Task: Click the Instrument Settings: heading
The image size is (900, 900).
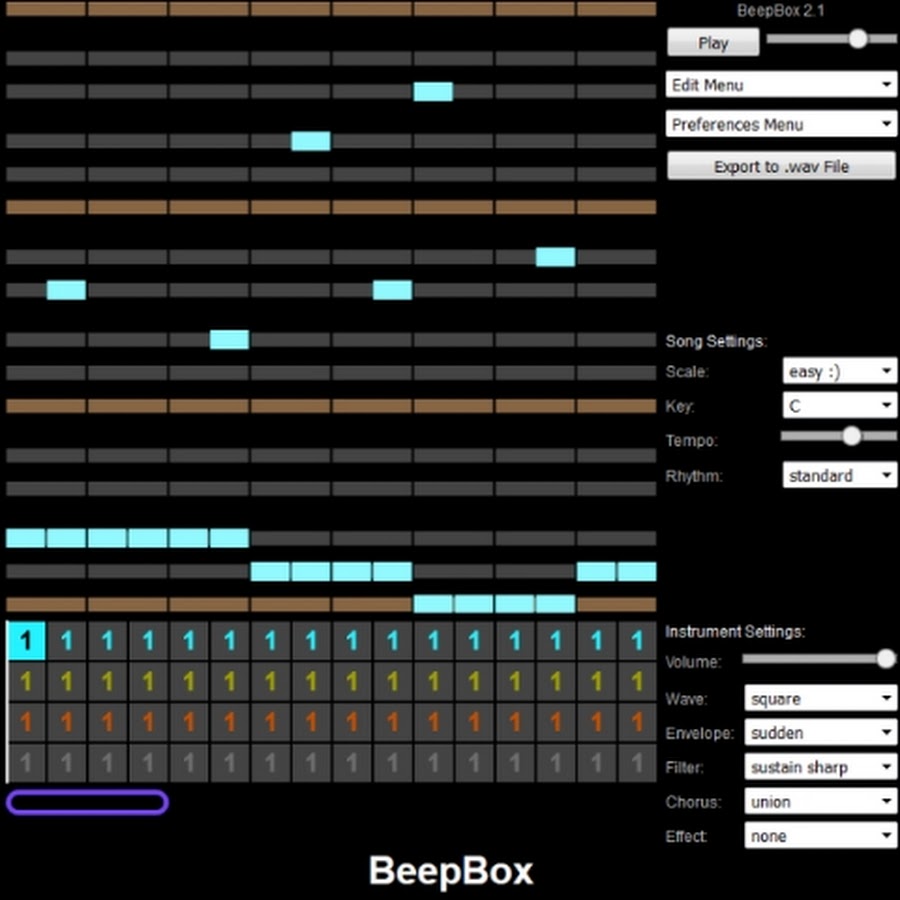Action: click(735, 631)
